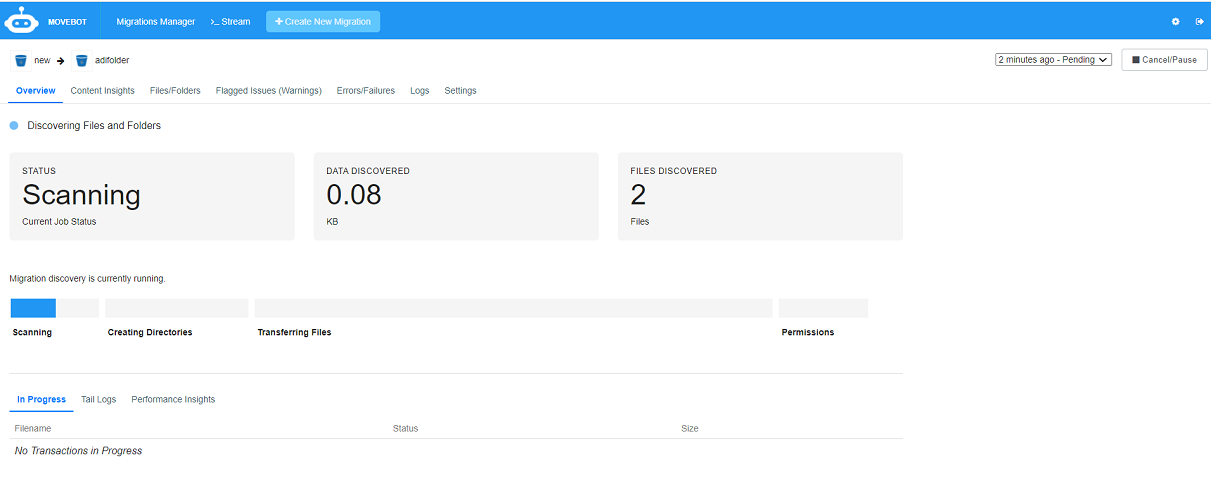Open settings via the gear icon

[x=1176, y=21]
